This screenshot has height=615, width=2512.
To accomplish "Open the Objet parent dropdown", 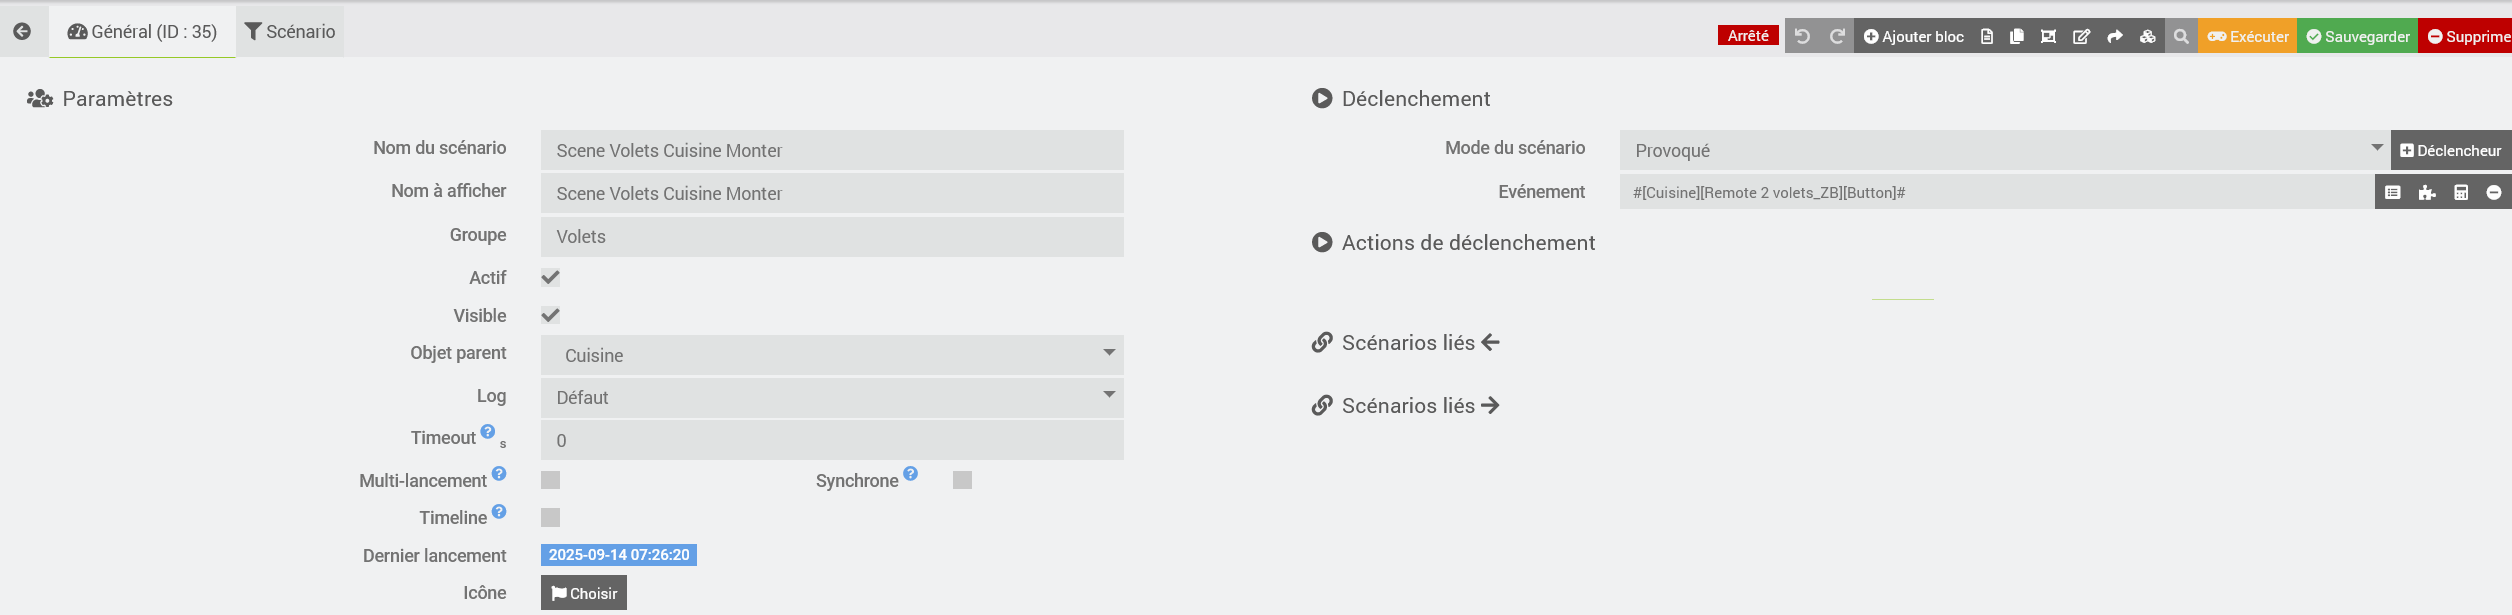I will click(x=831, y=355).
